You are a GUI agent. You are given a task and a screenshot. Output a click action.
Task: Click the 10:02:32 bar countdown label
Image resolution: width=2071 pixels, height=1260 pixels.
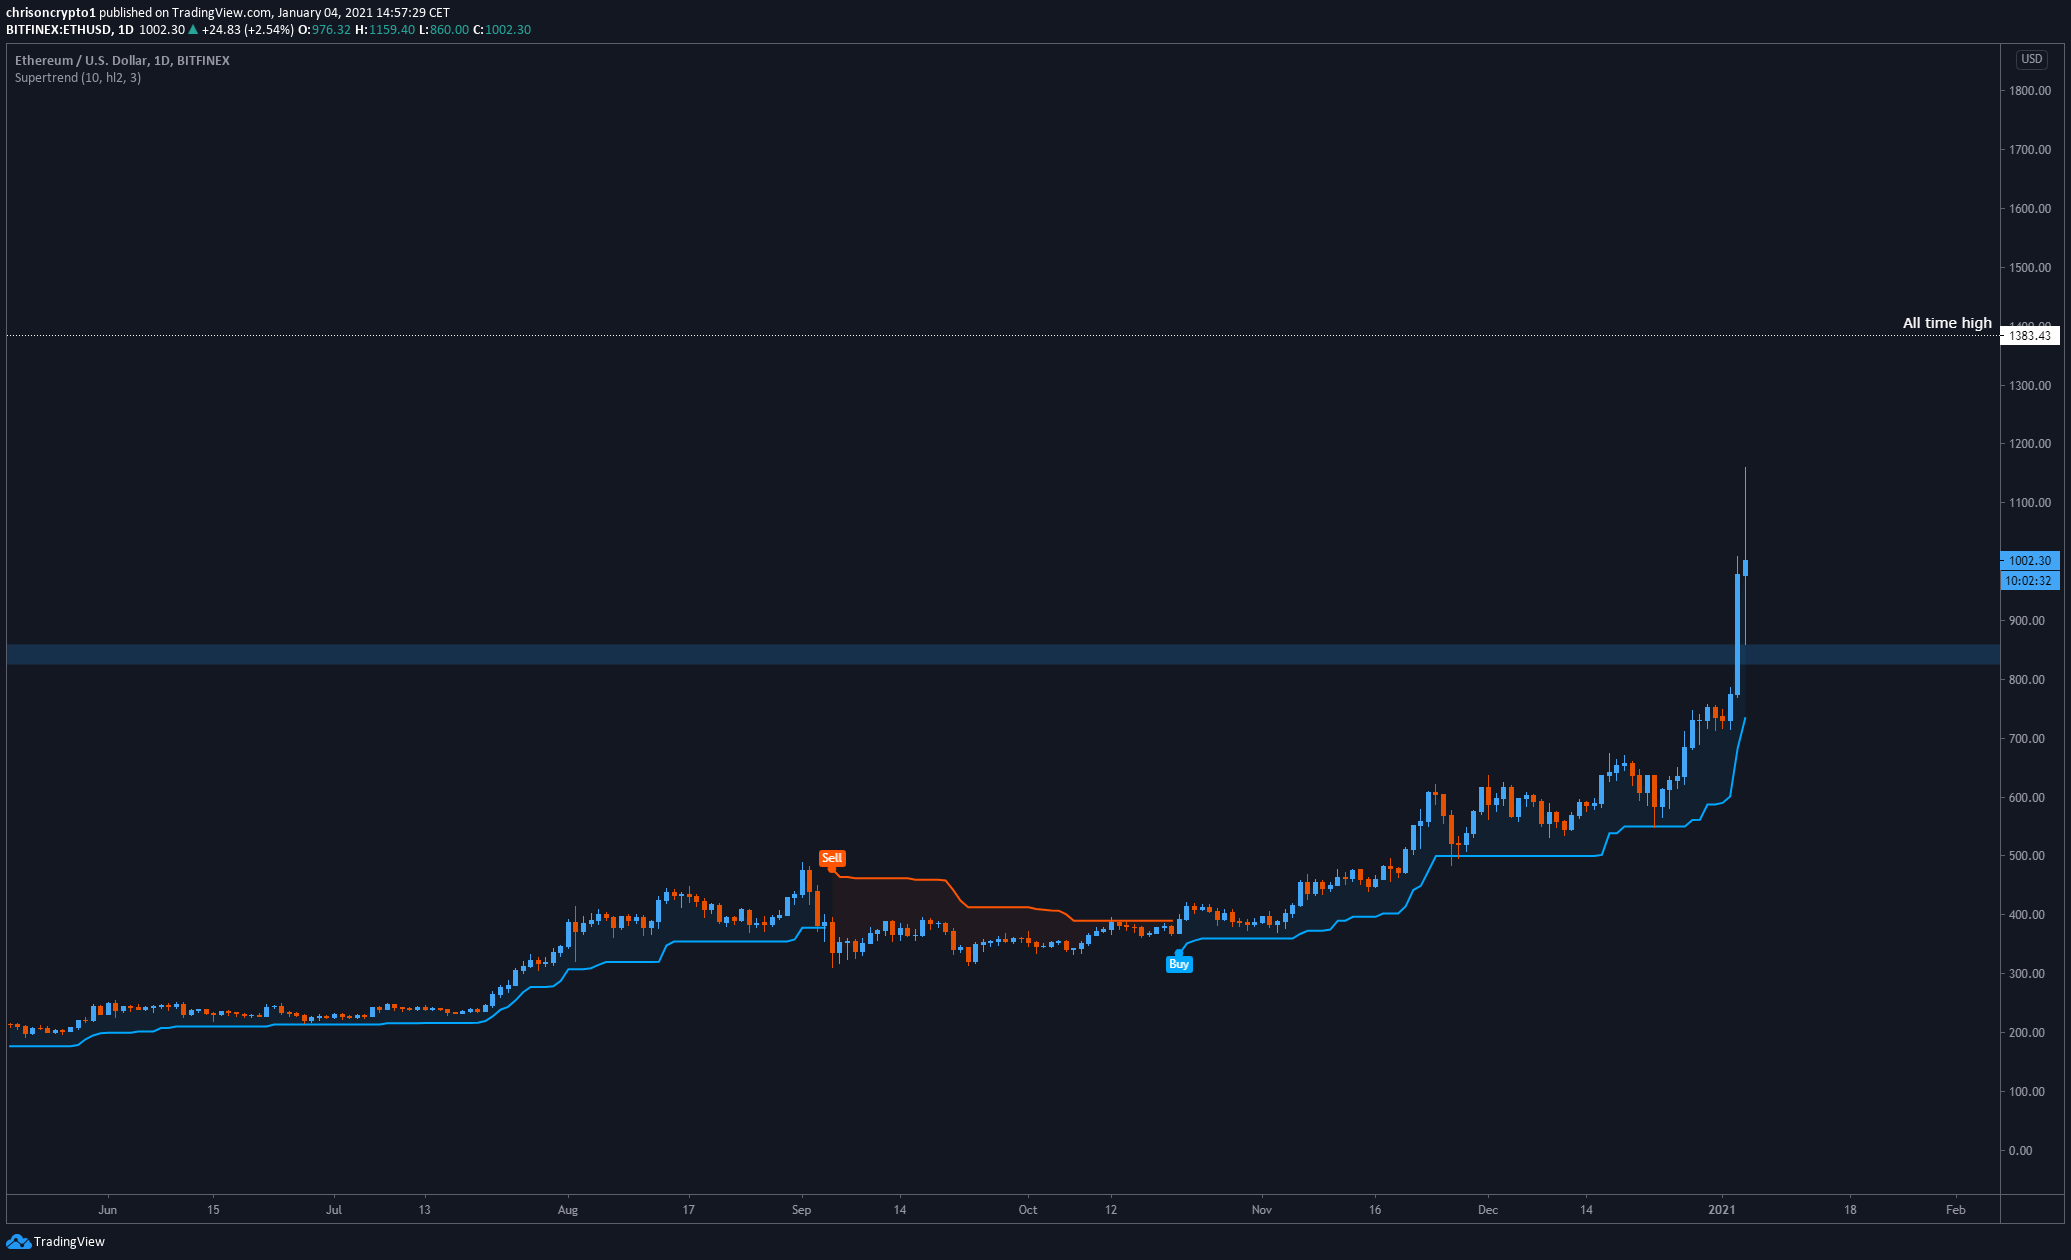click(2030, 581)
